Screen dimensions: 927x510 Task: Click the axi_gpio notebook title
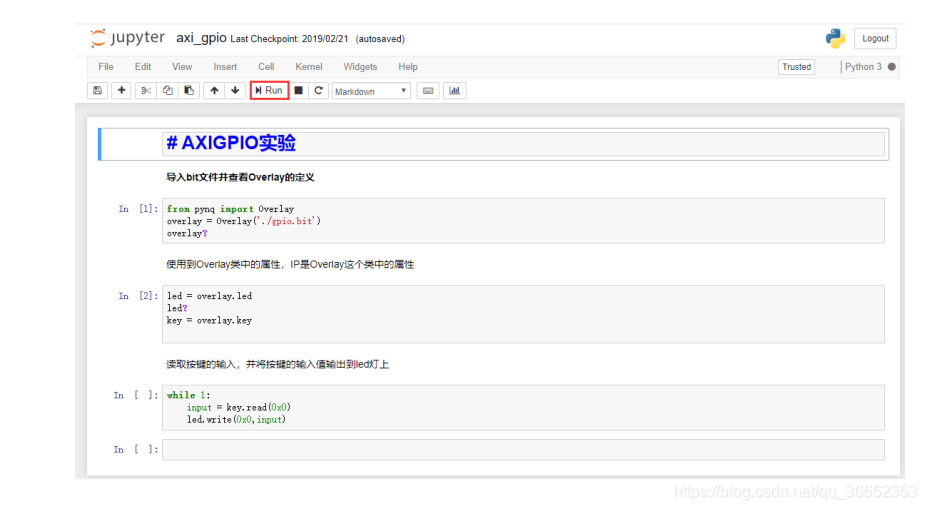click(201, 38)
